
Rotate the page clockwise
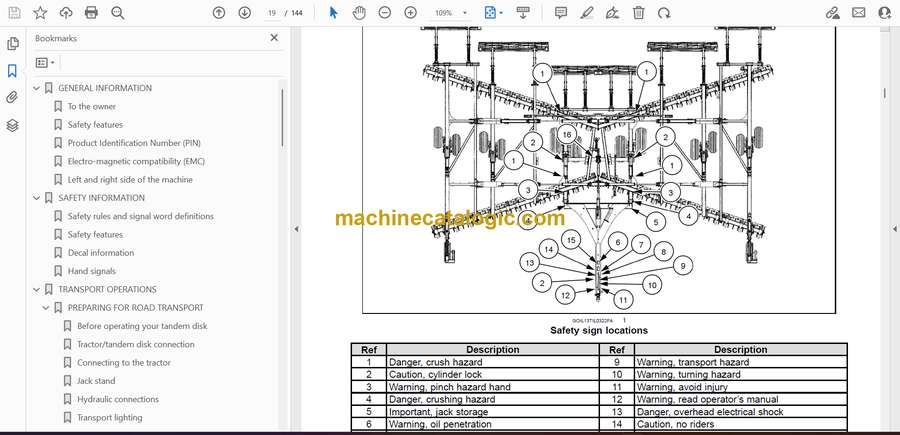pyautogui.click(x=664, y=13)
